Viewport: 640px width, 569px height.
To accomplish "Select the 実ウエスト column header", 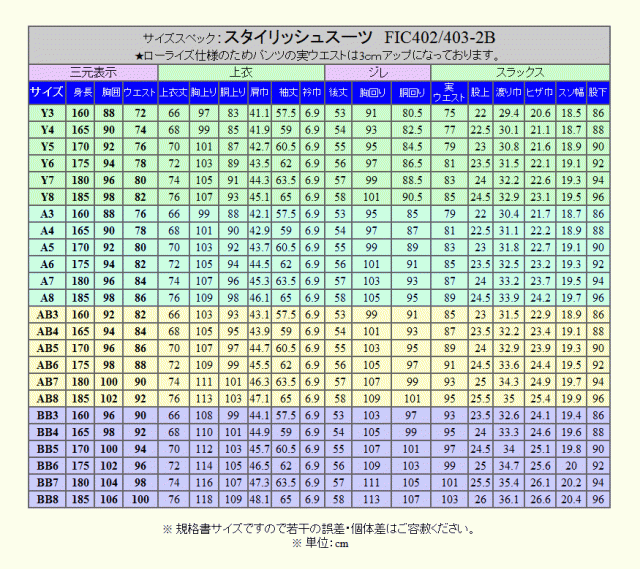I will (x=450, y=92).
